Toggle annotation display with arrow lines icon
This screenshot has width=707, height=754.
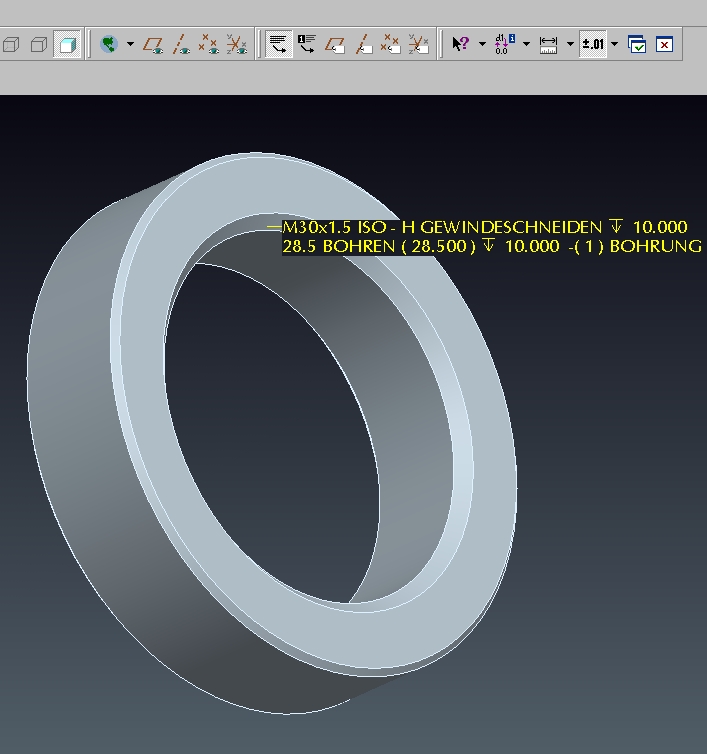(278, 44)
